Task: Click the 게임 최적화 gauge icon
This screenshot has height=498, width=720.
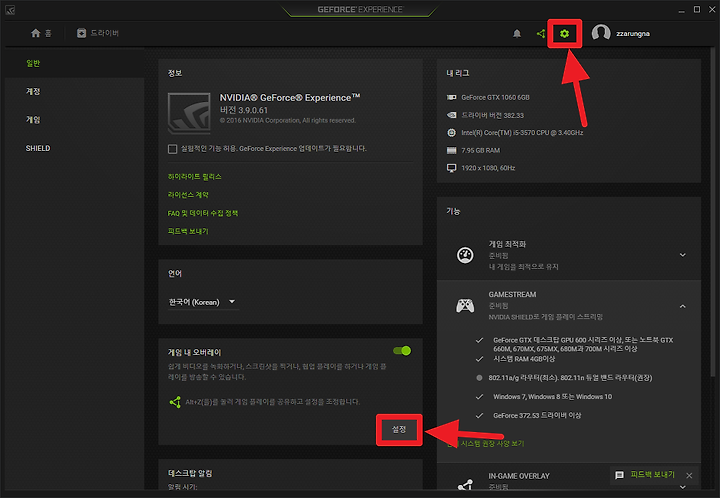Action: (x=465, y=255)
